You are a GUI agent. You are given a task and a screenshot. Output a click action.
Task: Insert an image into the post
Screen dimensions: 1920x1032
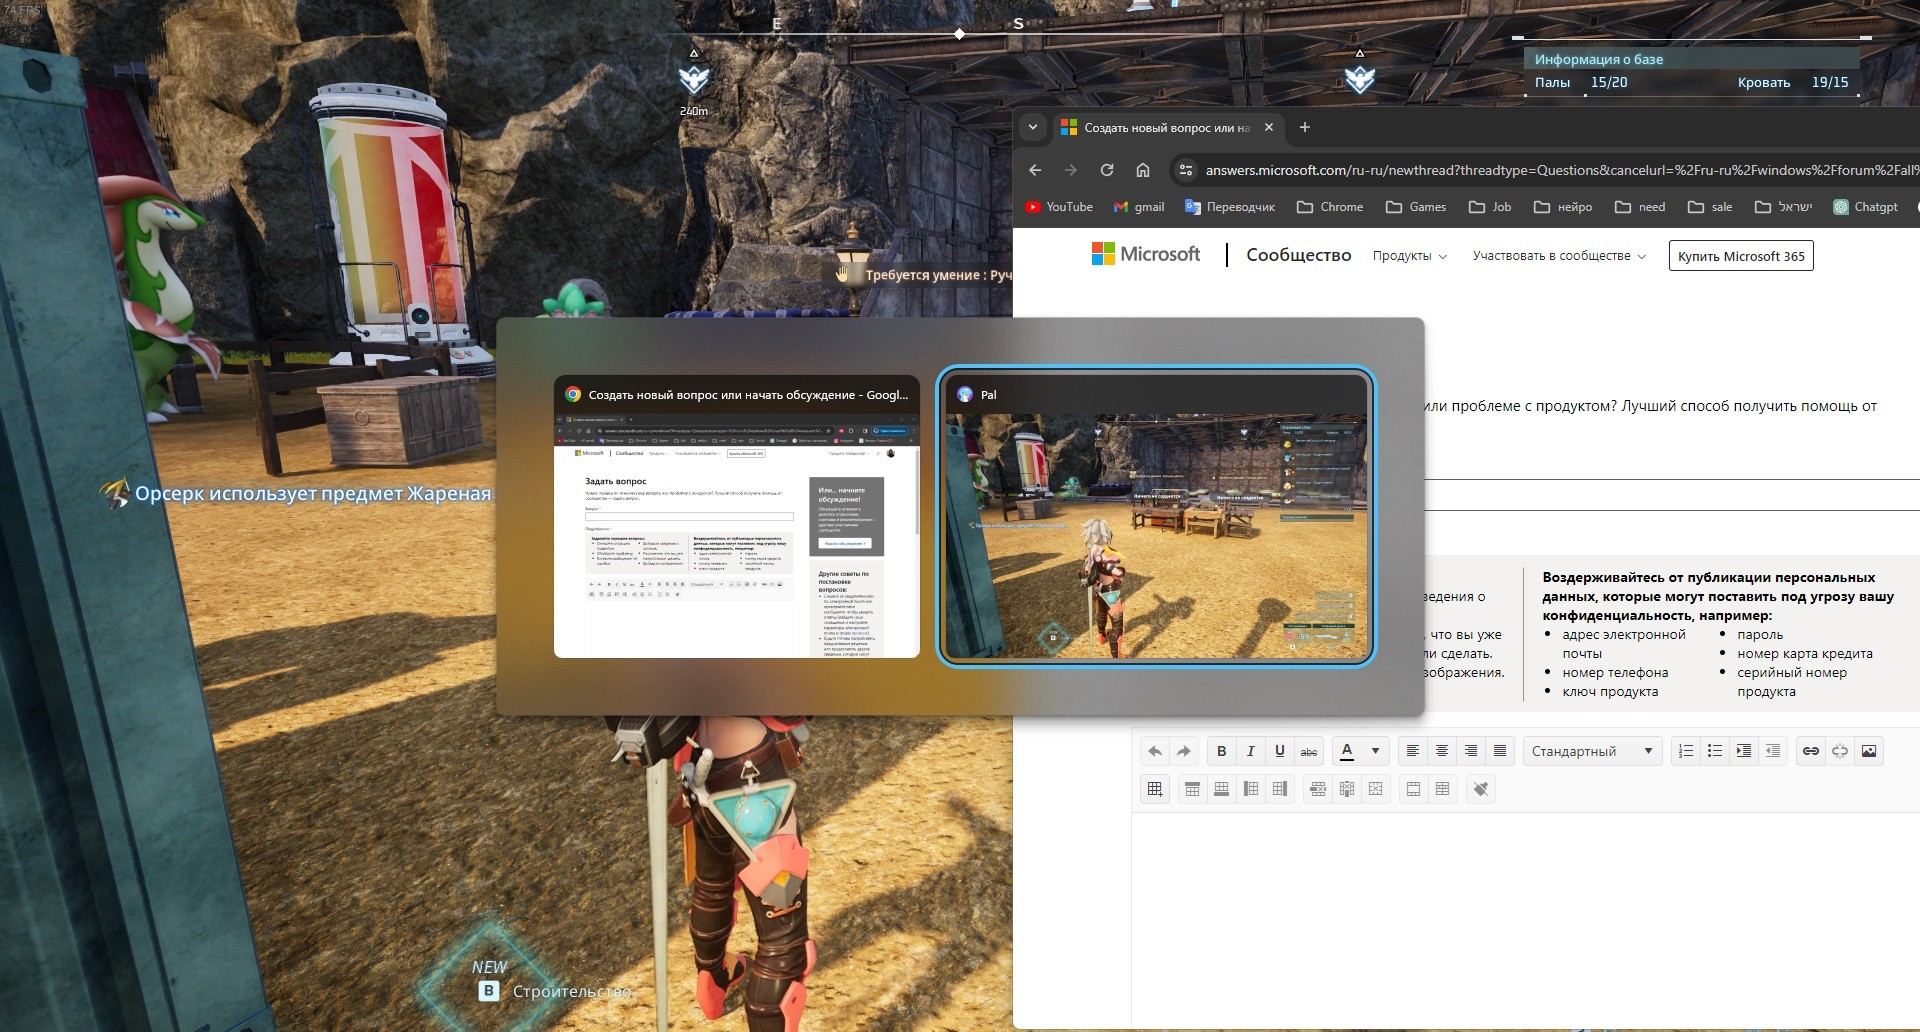(x=1868, y=751)
